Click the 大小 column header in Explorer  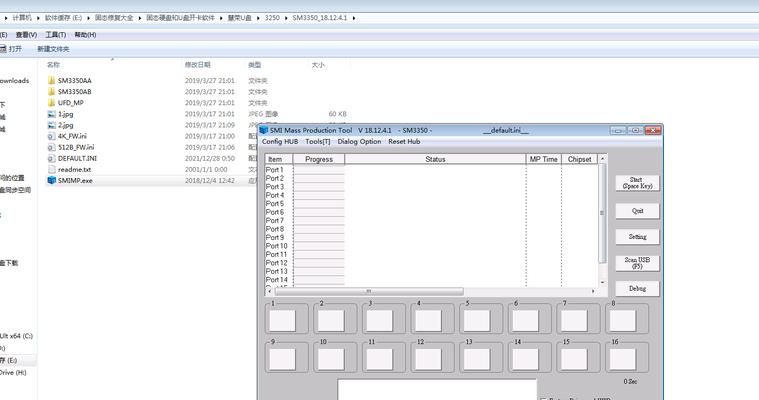[x=318, y=64]
